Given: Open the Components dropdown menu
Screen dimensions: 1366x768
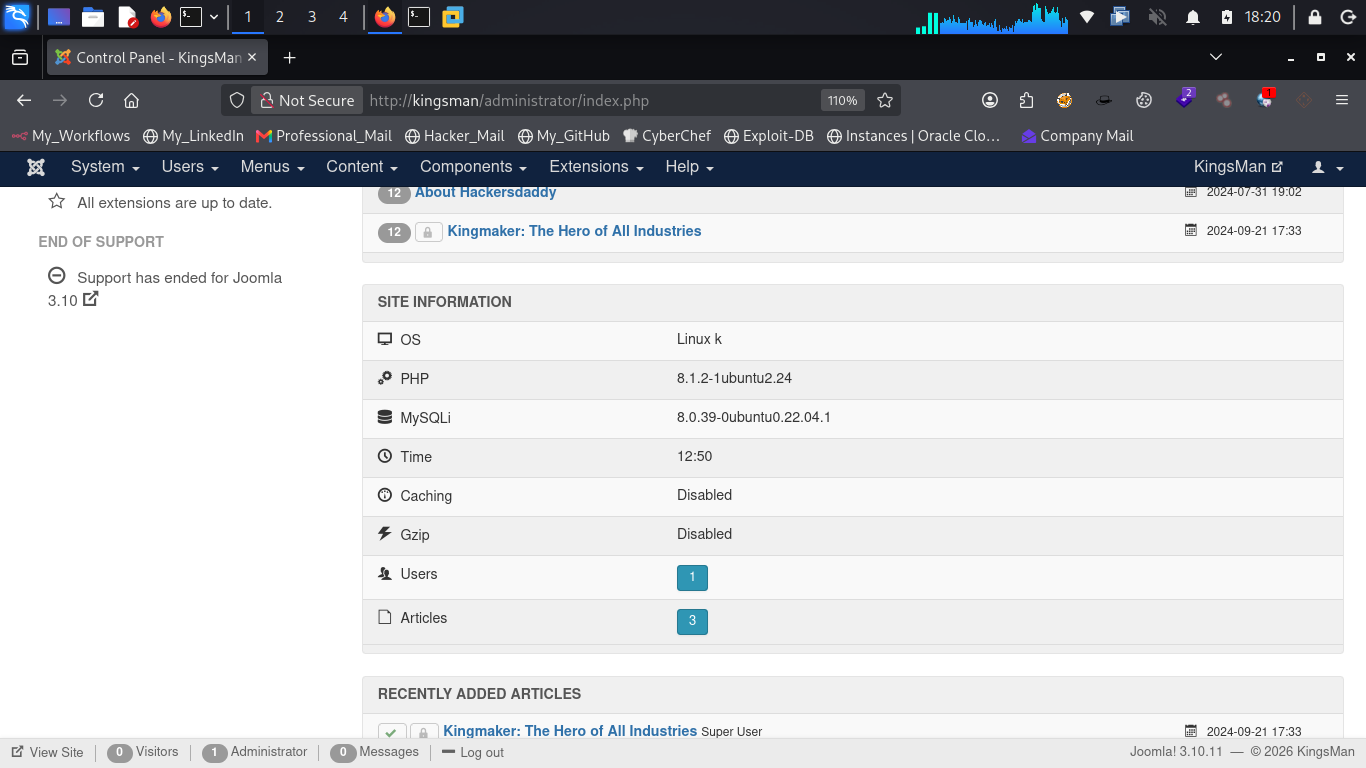Looking at the screenshot, I should tap(474, 167).
